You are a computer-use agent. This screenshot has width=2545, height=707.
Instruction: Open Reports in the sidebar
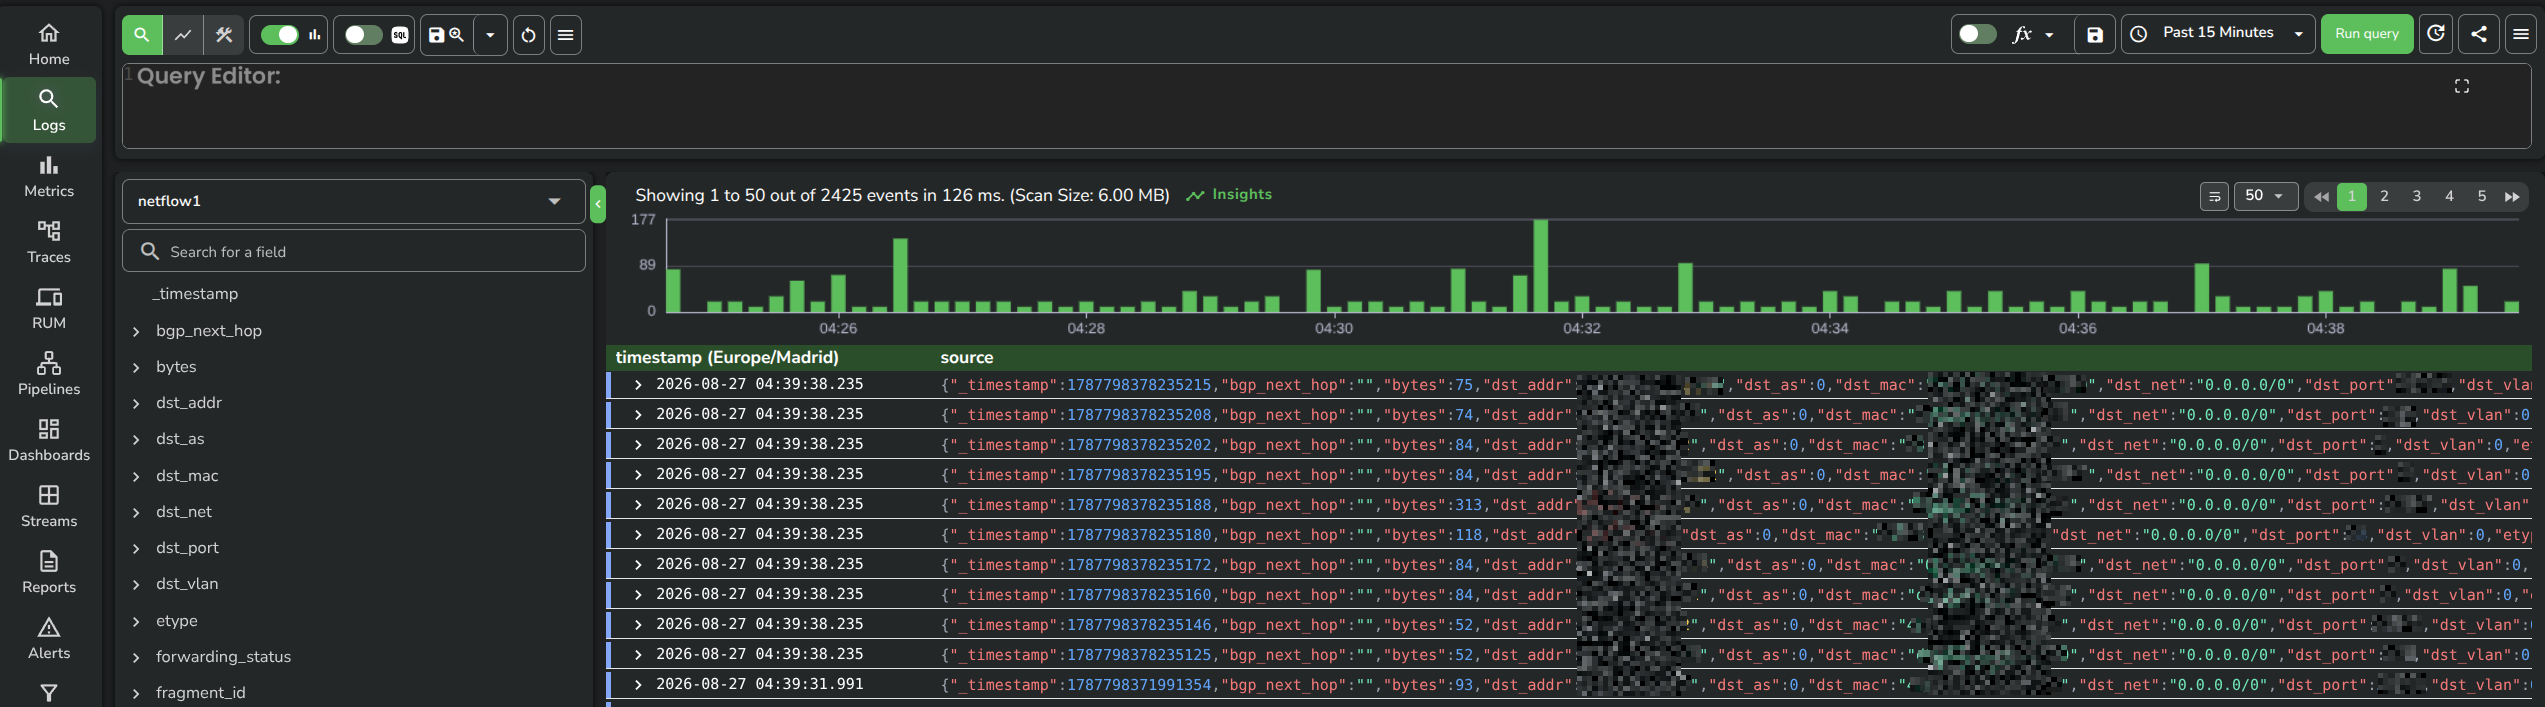tap(48, 572)
